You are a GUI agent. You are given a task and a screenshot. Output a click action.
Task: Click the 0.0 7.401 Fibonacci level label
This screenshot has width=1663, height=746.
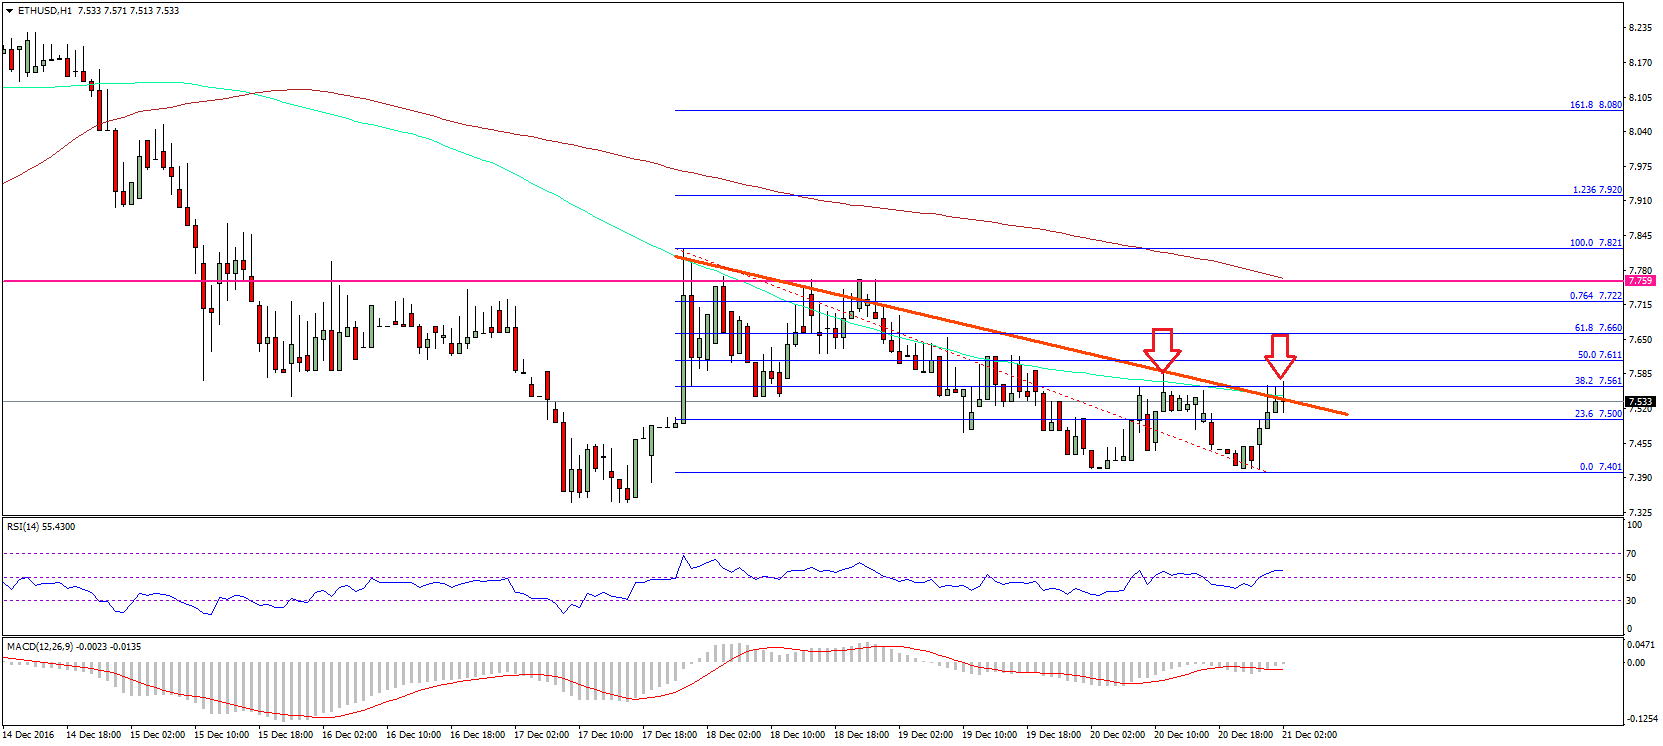click(1601, 466)
